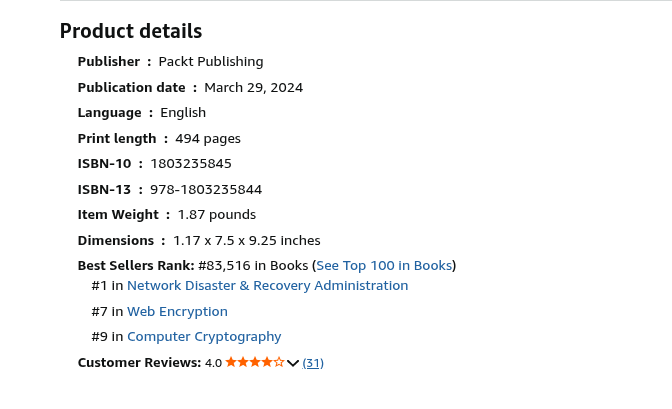Click the 1.87 pounds item weight
The width and height of the screenshot is (672, 409).
coord(217,214)
